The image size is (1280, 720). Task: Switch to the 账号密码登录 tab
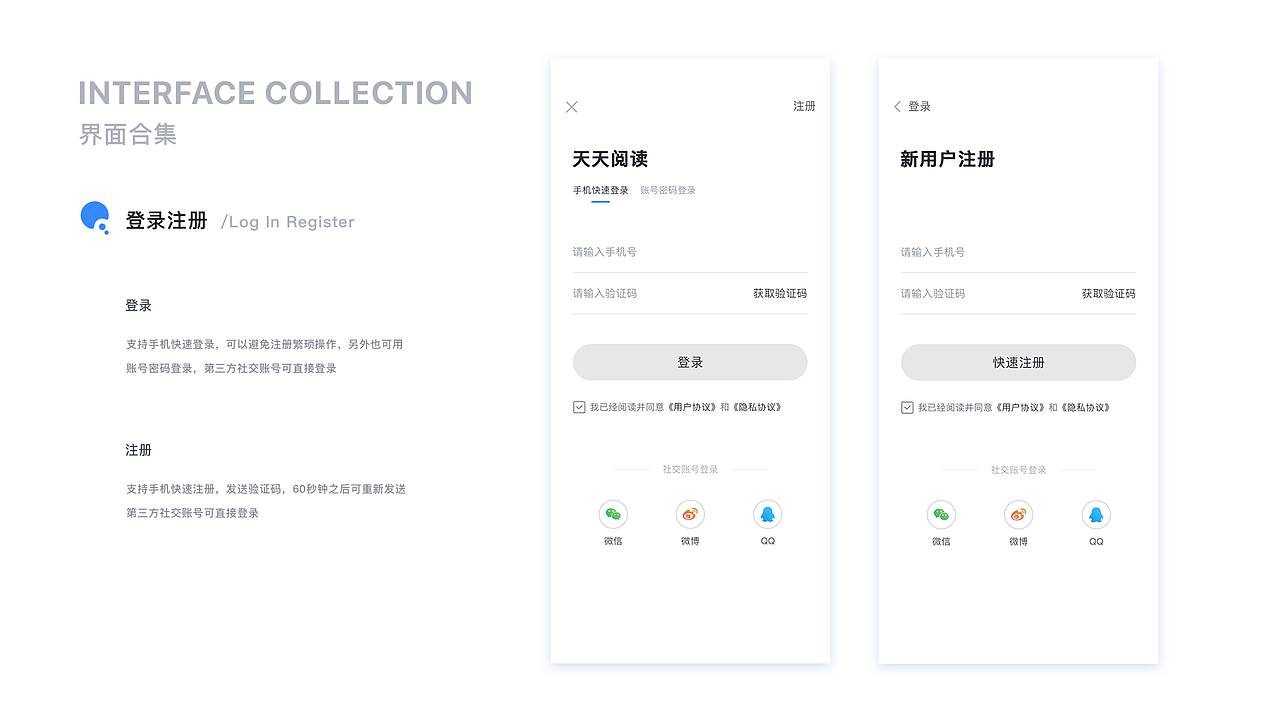click(x=670, y=189)
